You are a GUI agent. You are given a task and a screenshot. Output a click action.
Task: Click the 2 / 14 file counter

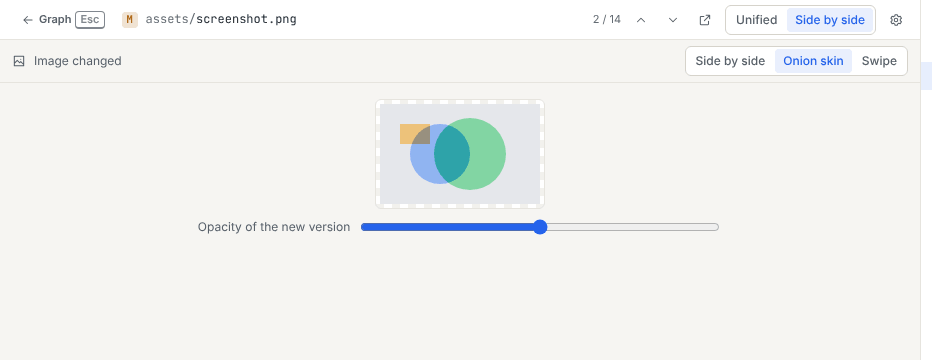[607, 20]
